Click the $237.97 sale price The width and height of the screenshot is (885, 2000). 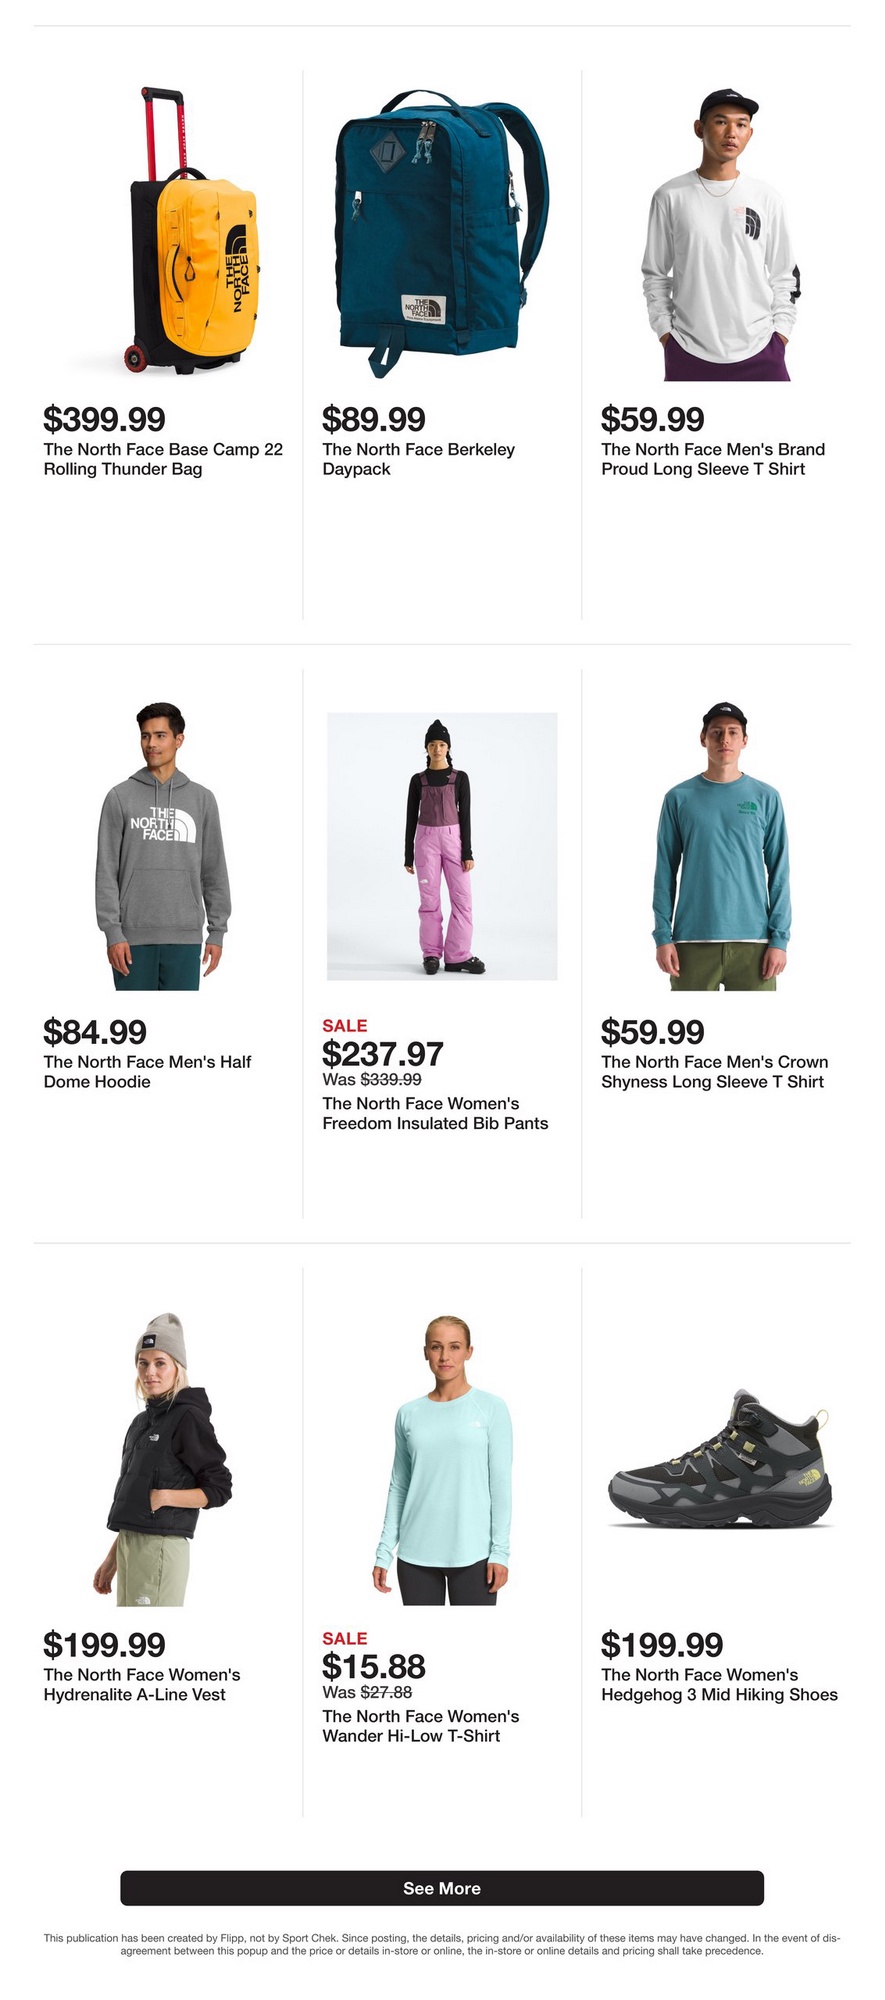(x=382, y=1054)
